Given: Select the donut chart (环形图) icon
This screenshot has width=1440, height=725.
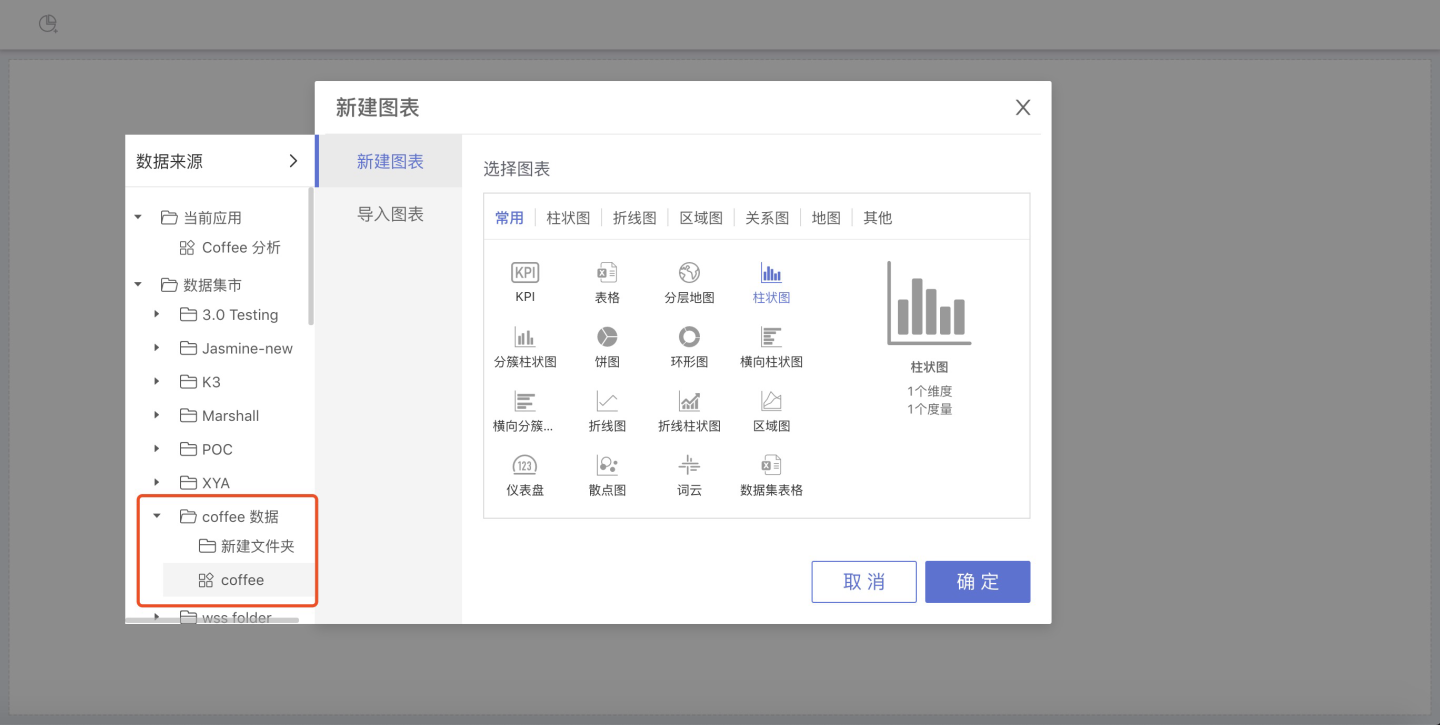Looking at the screenshot, I should pyautogui.click(x=689, y=337).
